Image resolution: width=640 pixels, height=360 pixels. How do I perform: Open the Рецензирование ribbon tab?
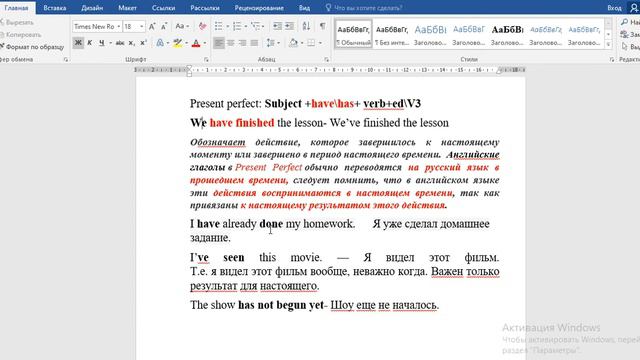pos(259,8)
